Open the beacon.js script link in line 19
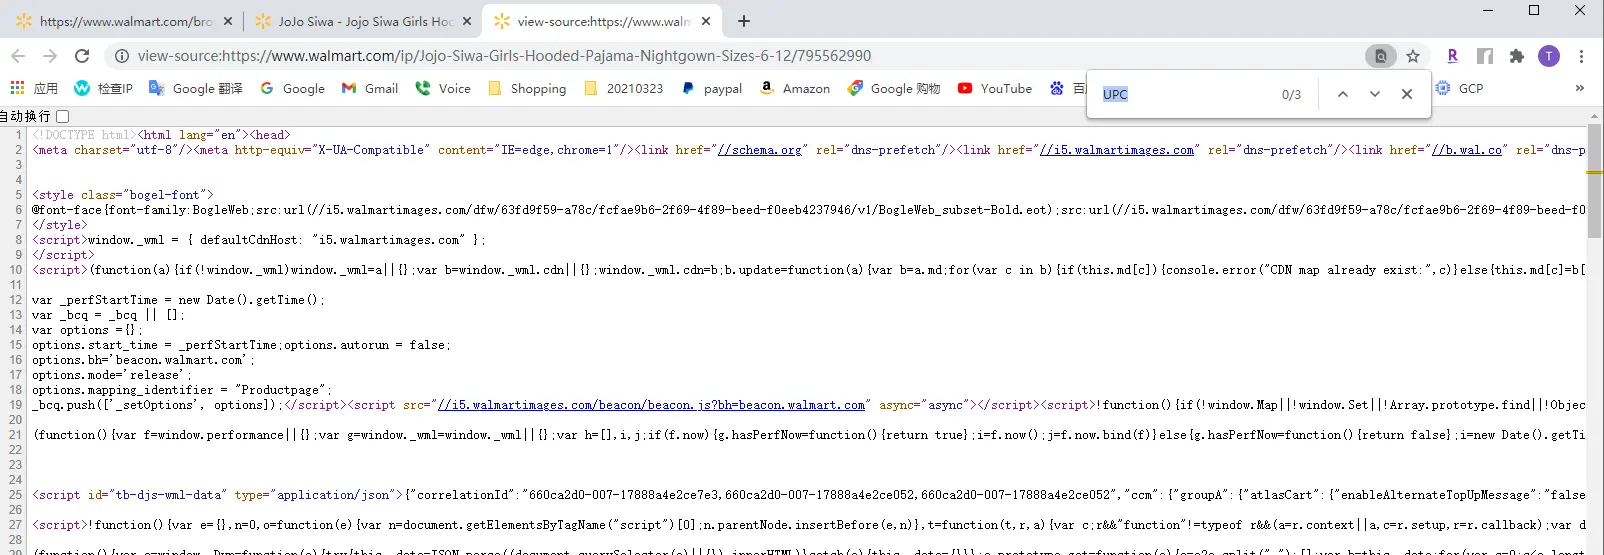The image size is (1604, 555). (651, 405)
